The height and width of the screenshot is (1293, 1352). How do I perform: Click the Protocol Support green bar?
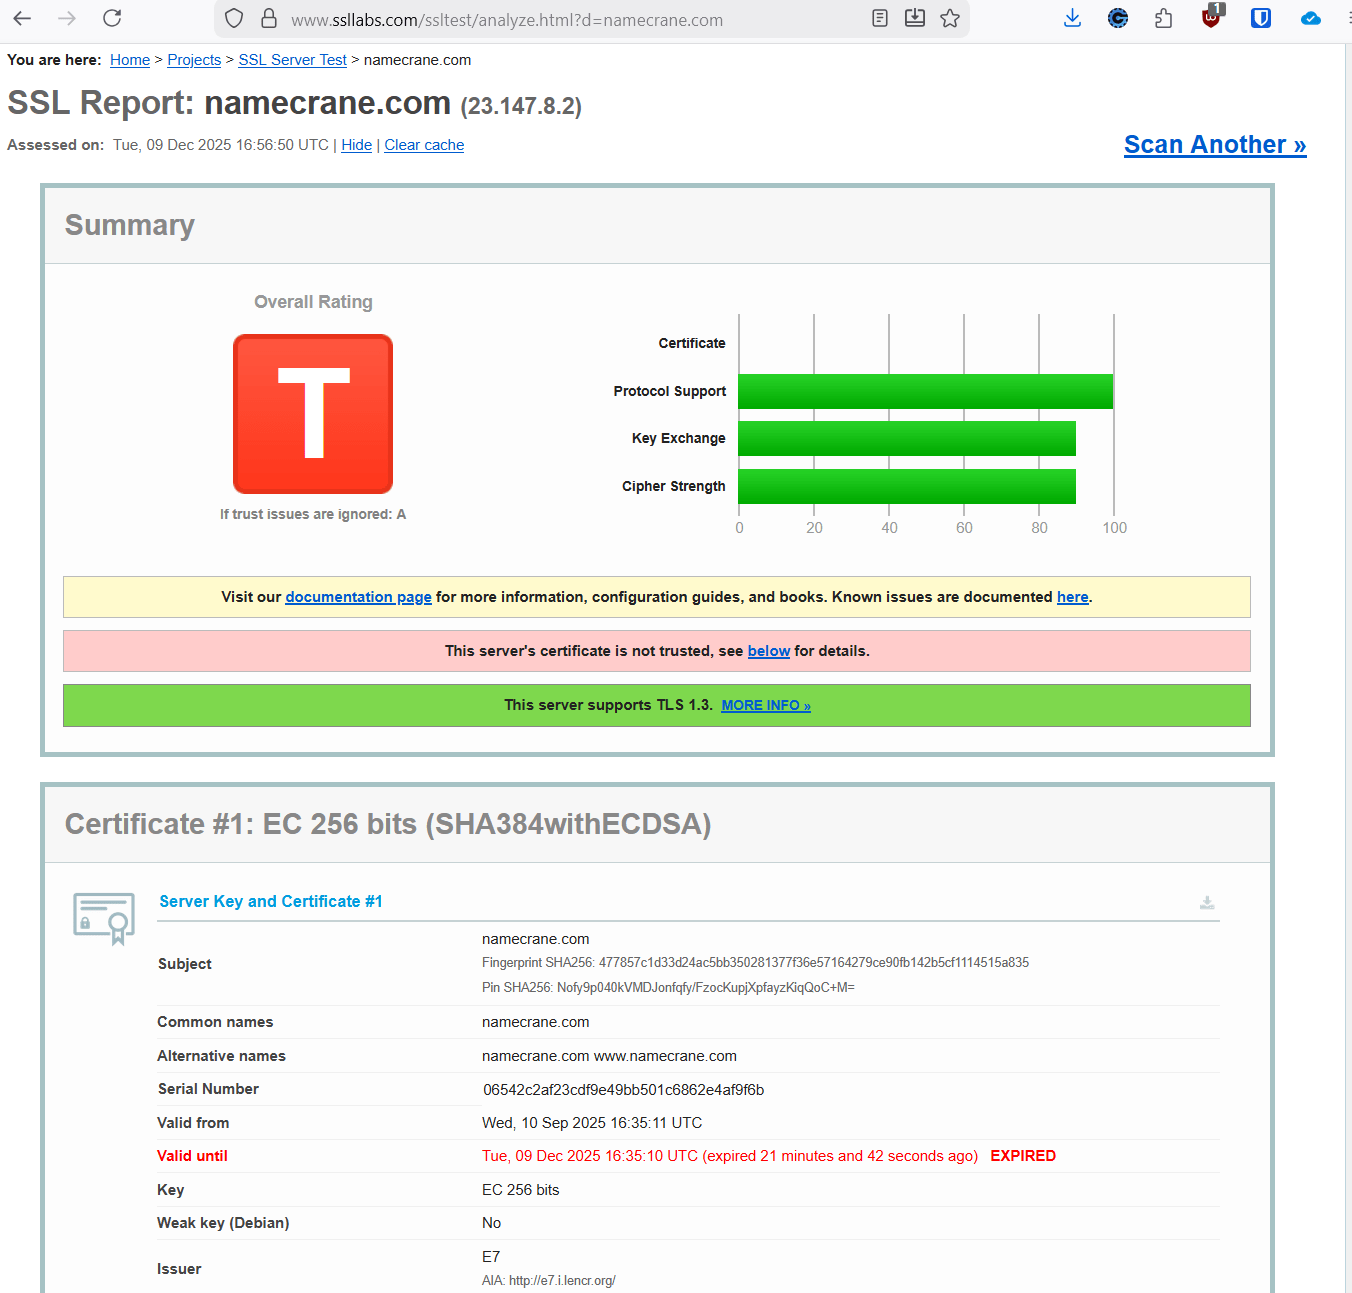tap(925, 391)
